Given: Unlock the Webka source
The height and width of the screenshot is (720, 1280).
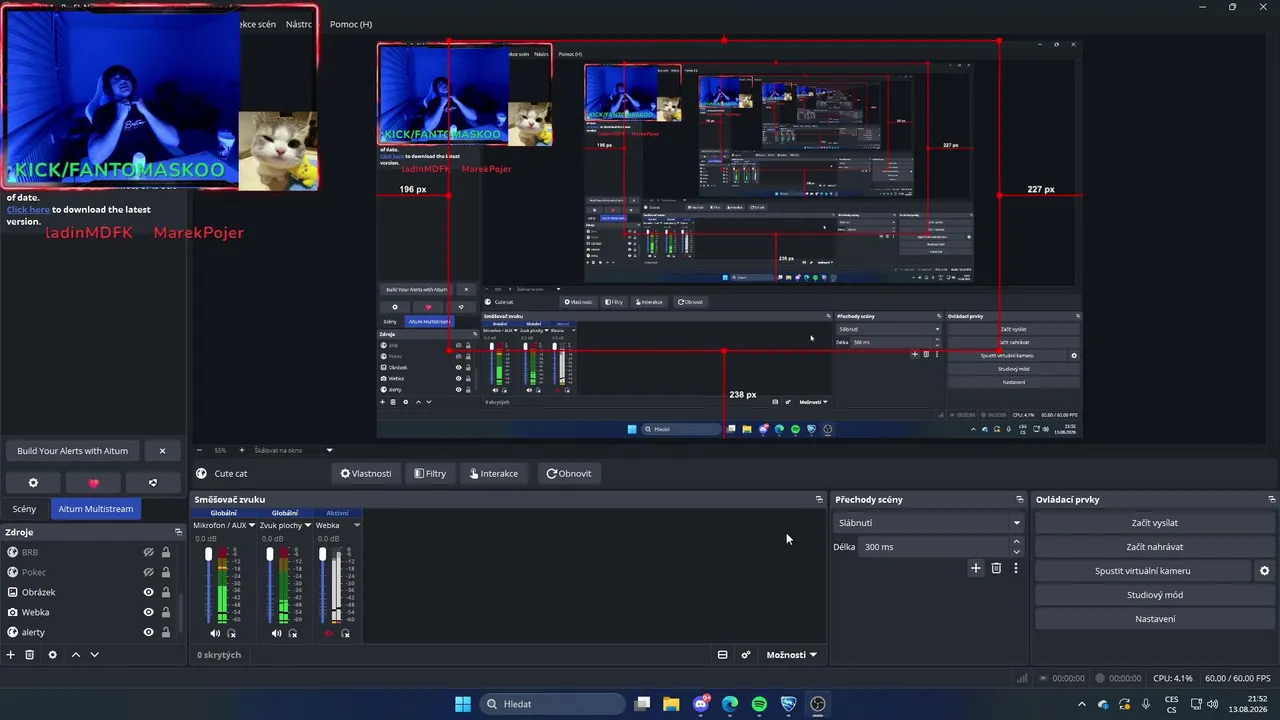Looking at the screenshot, I should point(166,612).
